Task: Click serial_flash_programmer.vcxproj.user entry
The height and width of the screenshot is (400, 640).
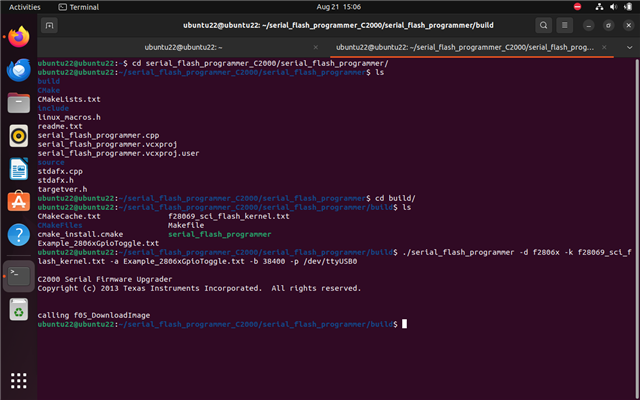Action: 118,153
